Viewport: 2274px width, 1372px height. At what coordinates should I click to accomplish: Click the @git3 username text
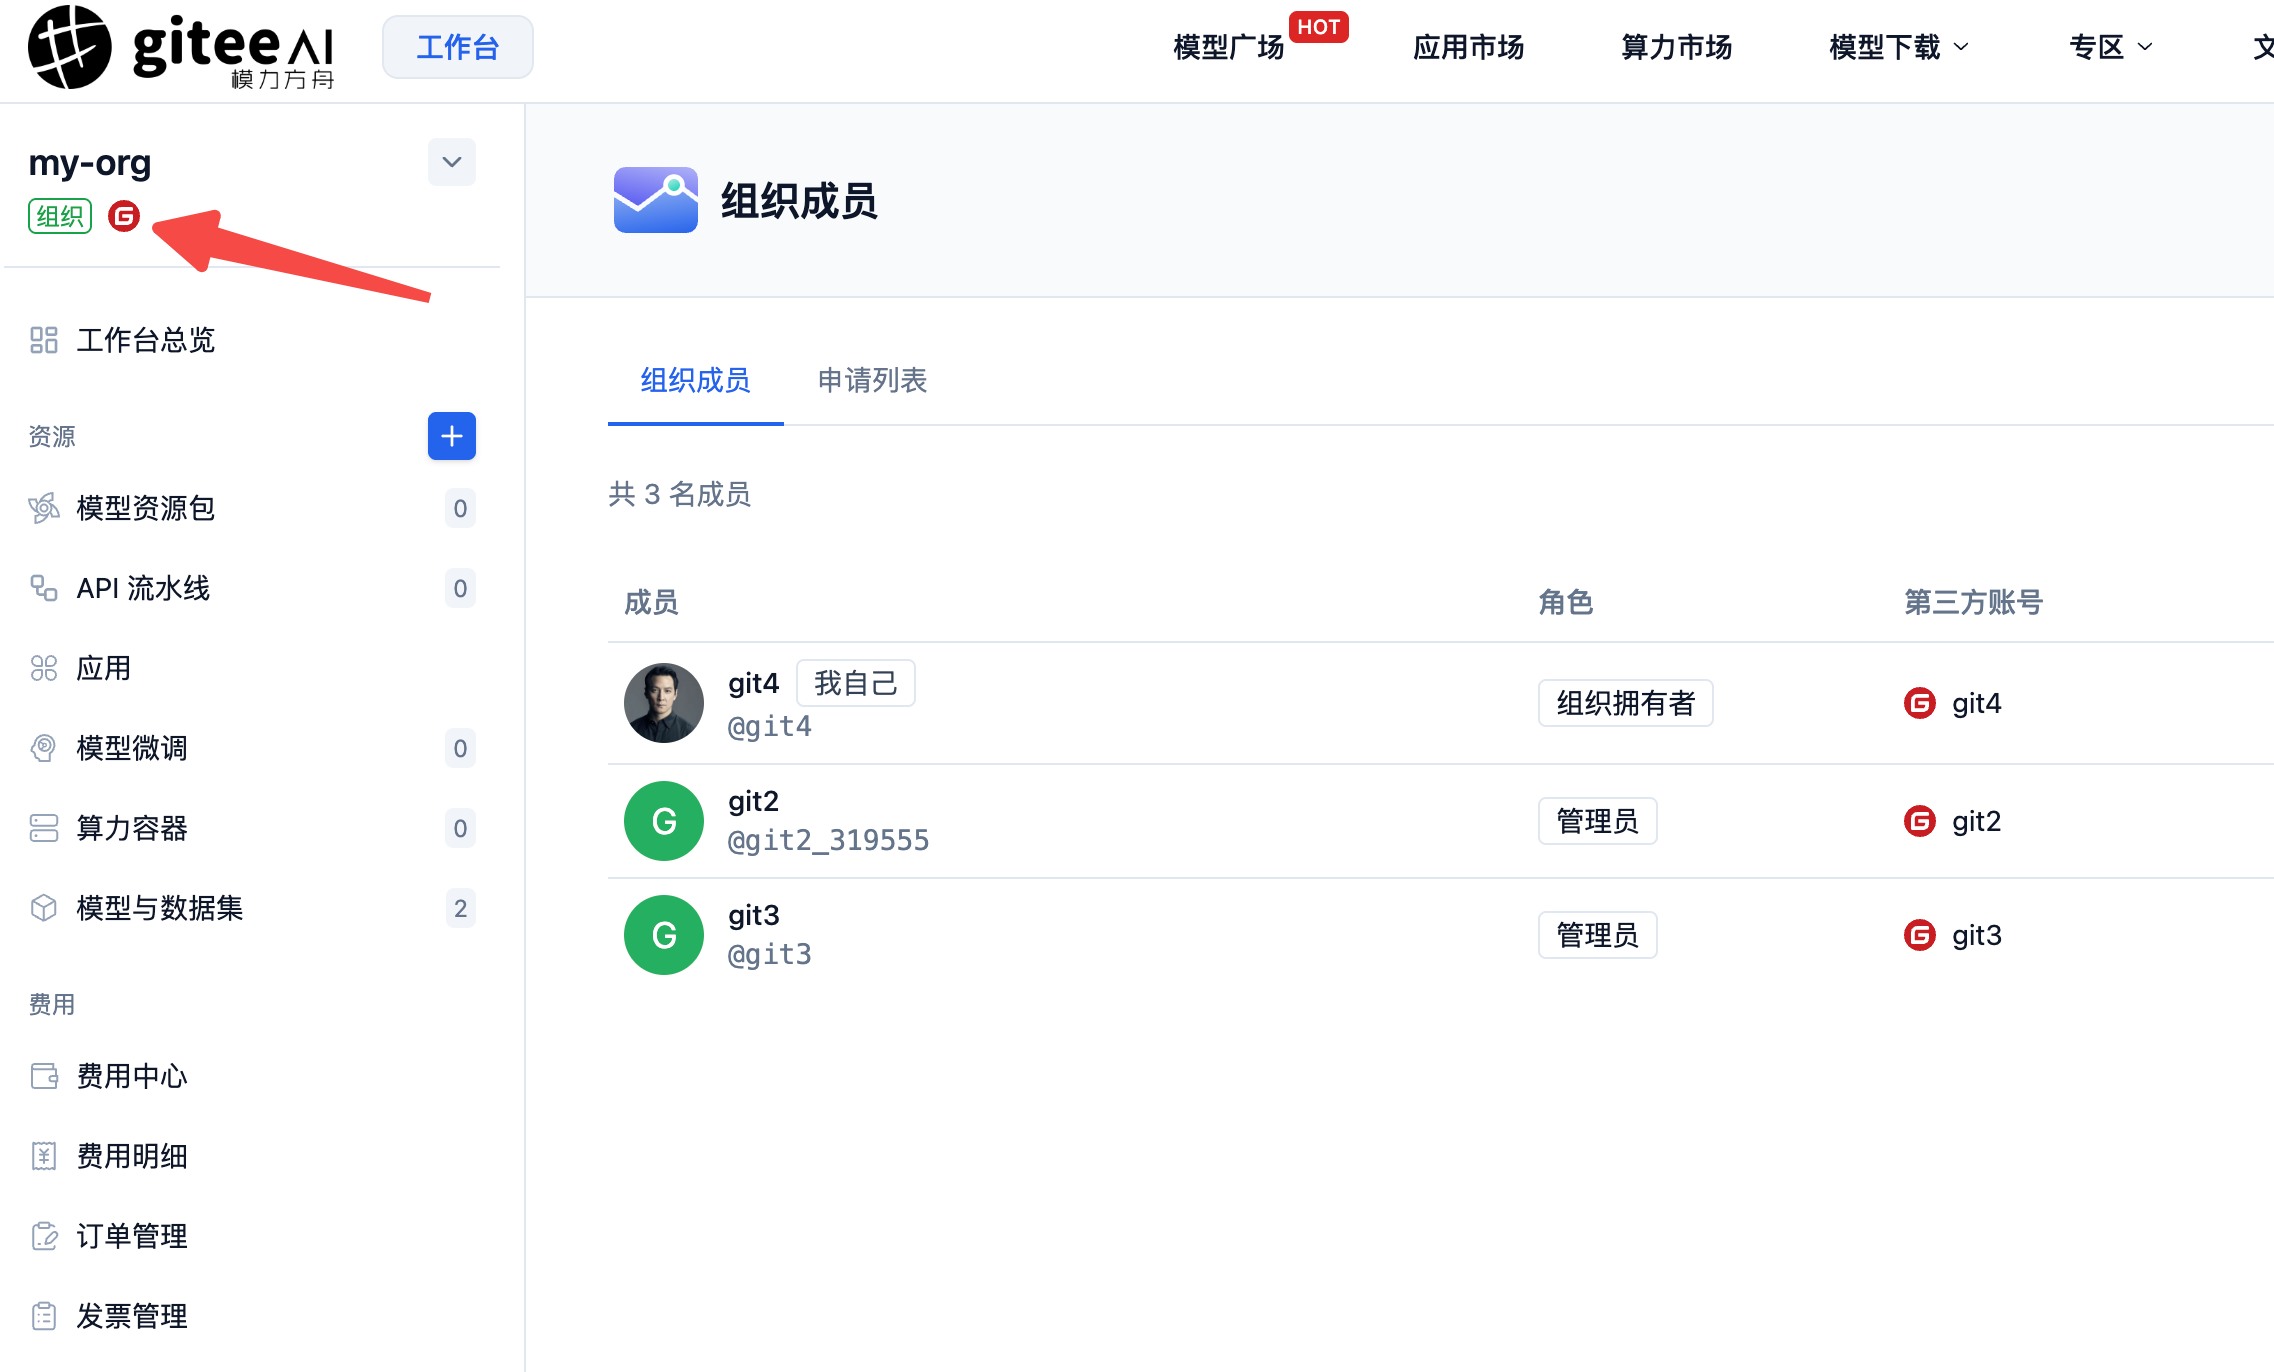[769, 955]
